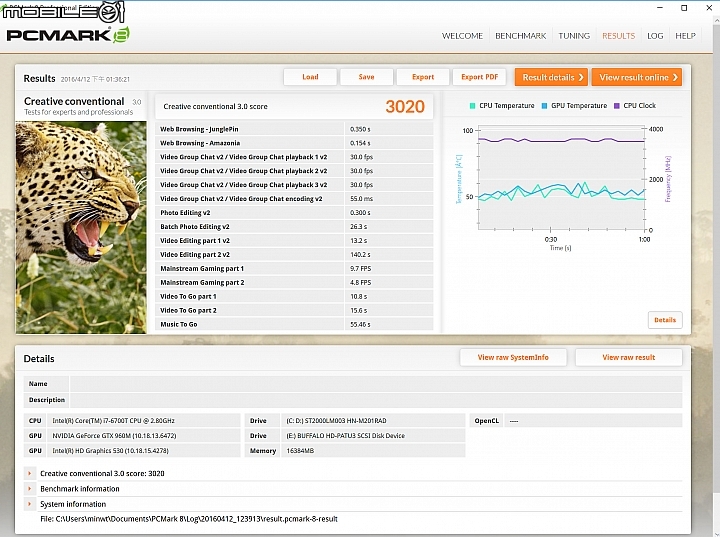Image resolution: width=720 pixels, height=537 pixels.
Task: Open the TUNING tab
Action: [x=574, y=36]
